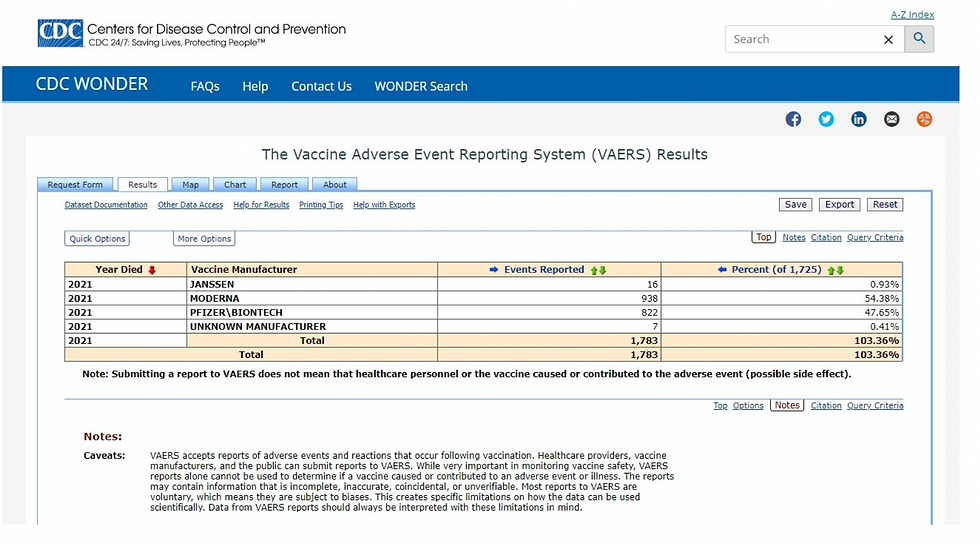The height and width of the screenshot is (544, 980).
Task: Click the Top button above the table
Action: pos(763,237)
